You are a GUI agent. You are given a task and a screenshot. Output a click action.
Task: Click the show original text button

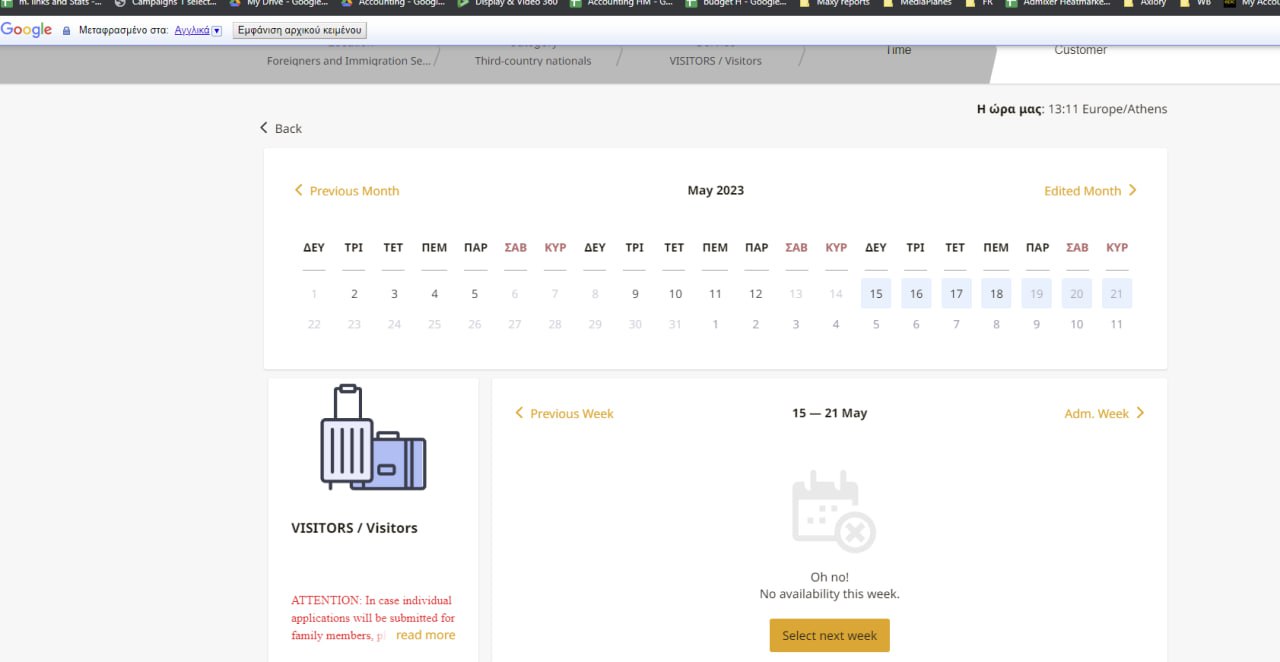point(299,30)
